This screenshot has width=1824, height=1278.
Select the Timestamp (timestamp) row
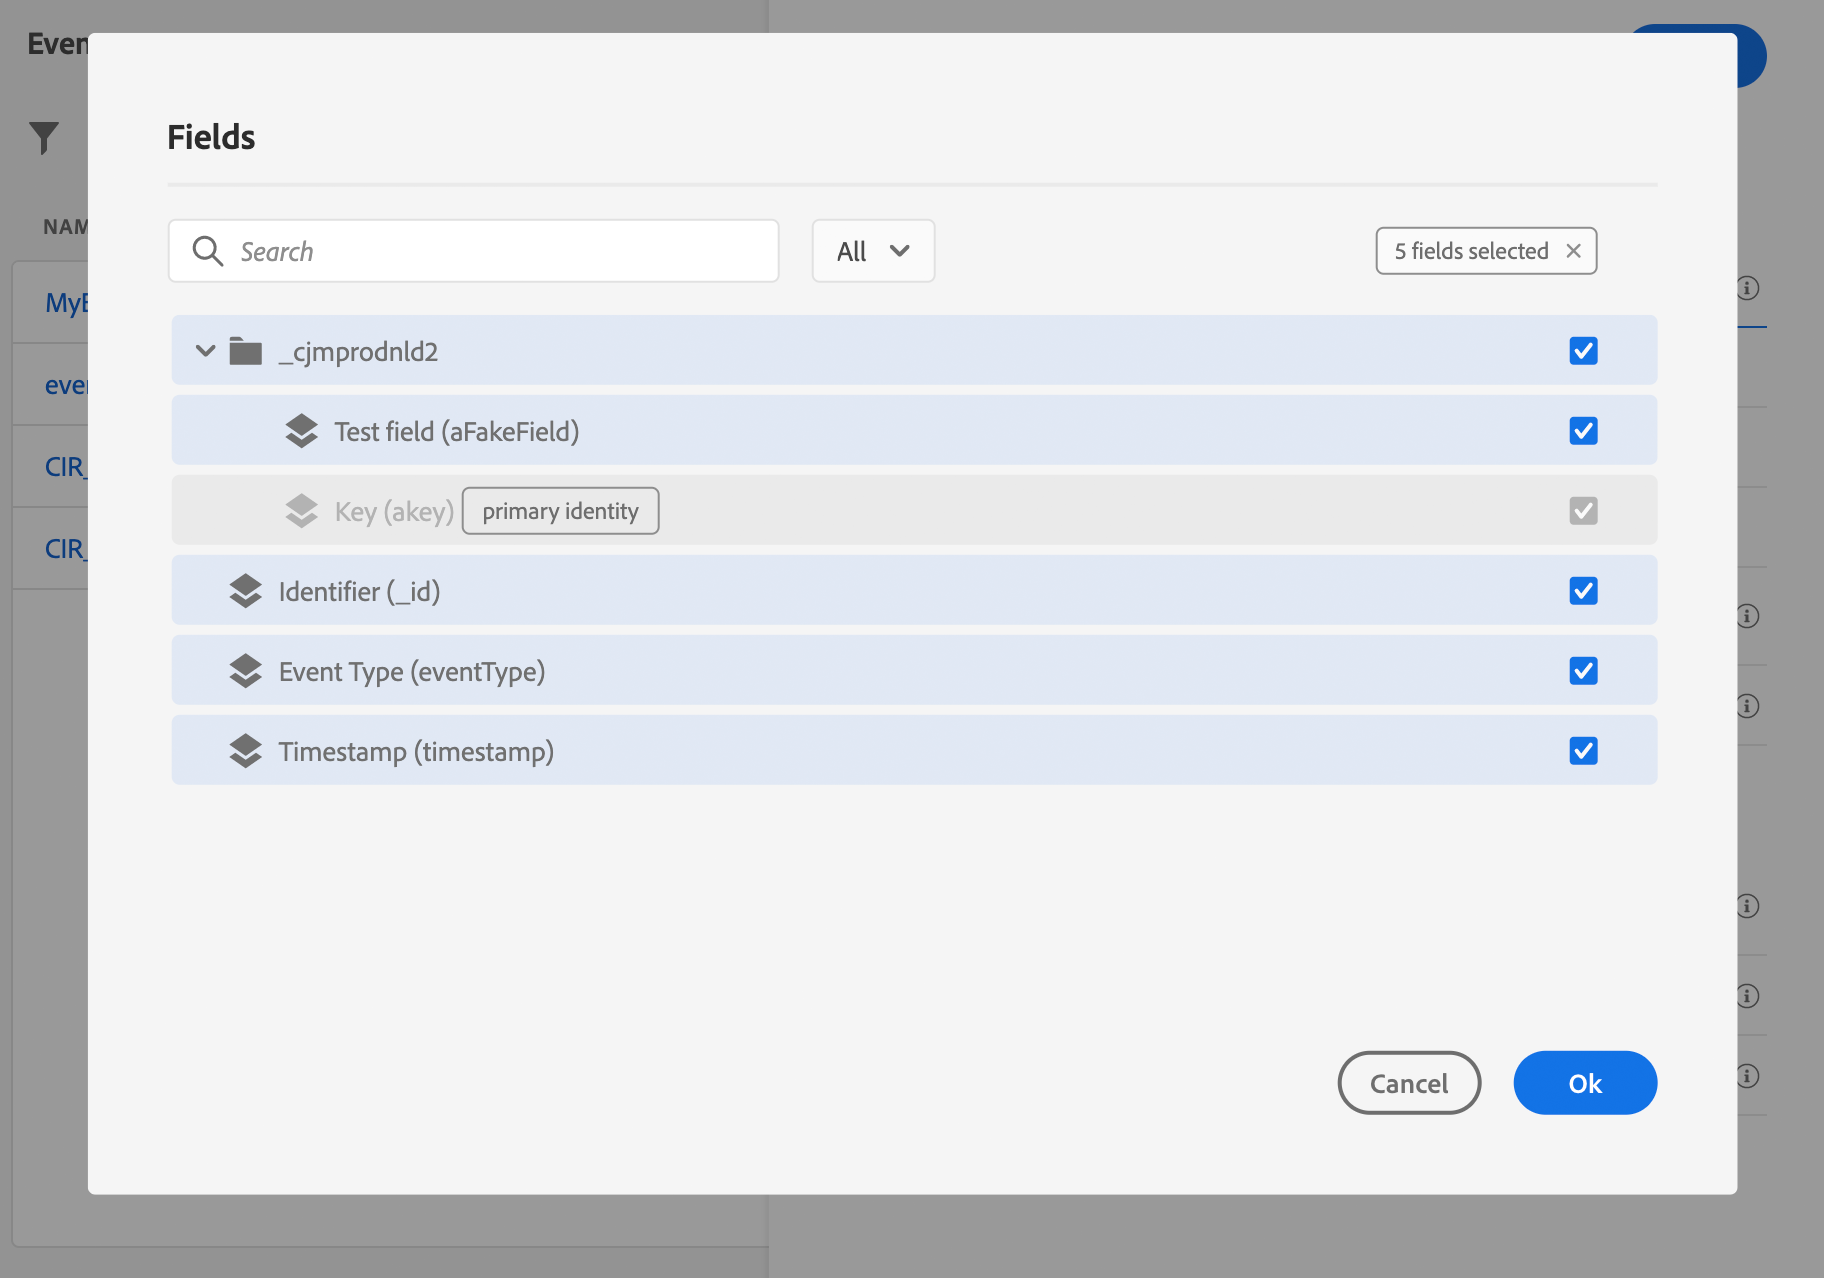[x=914, y=750]
